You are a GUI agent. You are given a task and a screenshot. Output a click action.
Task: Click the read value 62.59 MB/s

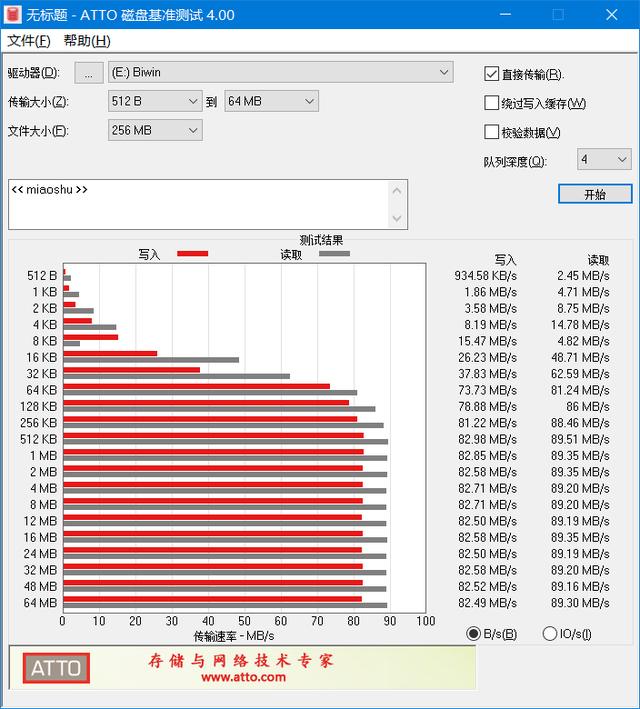(x=580, y=374)
